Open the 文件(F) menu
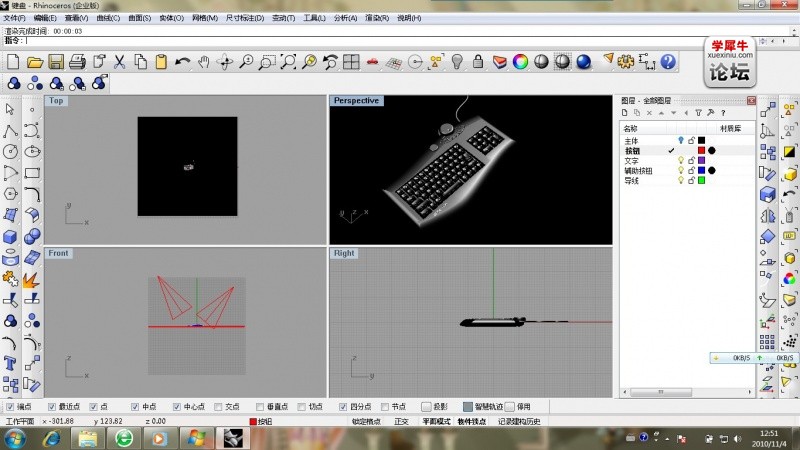 click(x=14, y=18)
